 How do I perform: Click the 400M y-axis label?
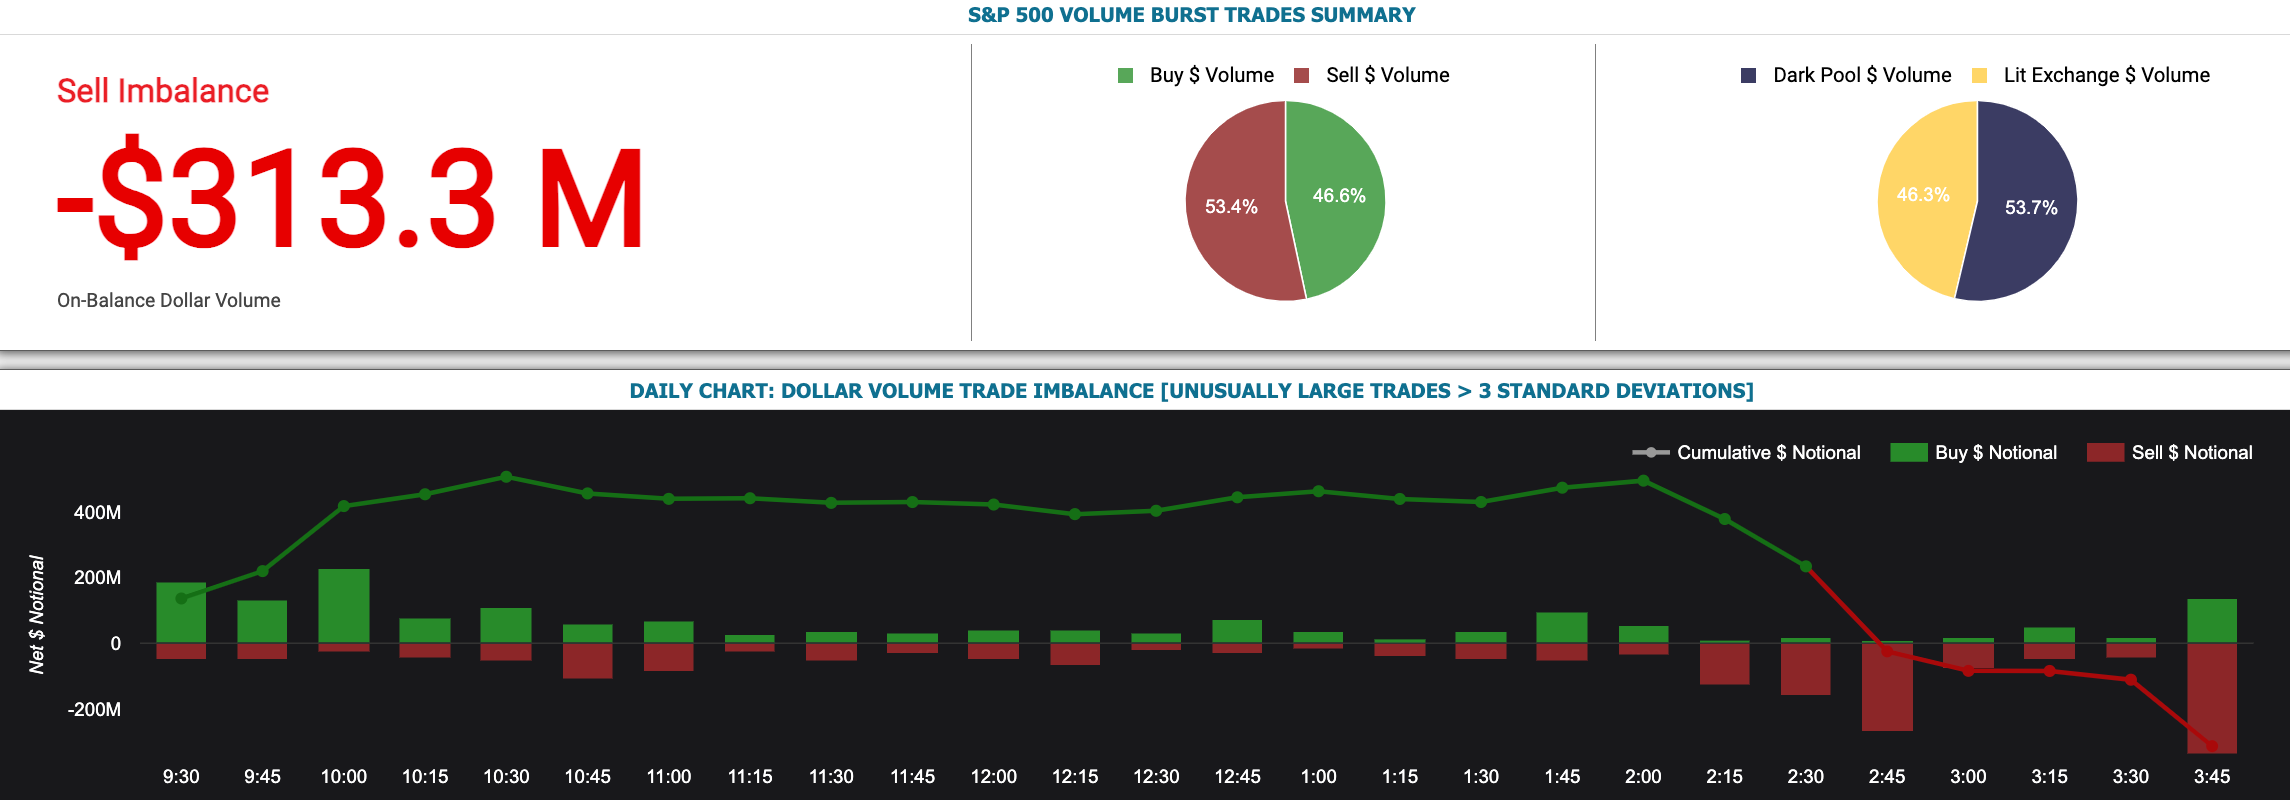tap(97, 513)
